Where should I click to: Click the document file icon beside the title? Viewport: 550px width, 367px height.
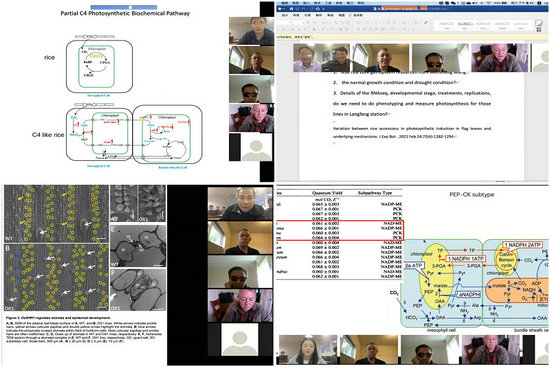coord(375,9)
